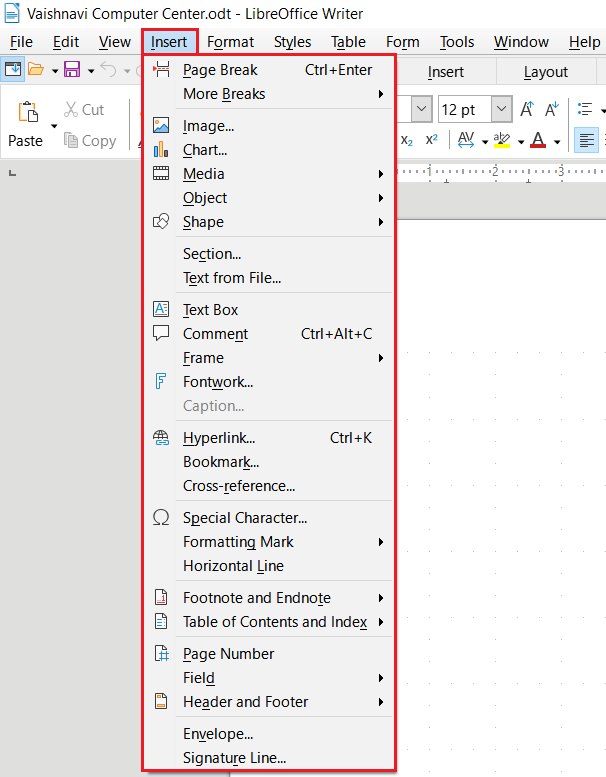Click the Open folder icon
This screenshot has width=606, height=777.
[x=36, y=69]
